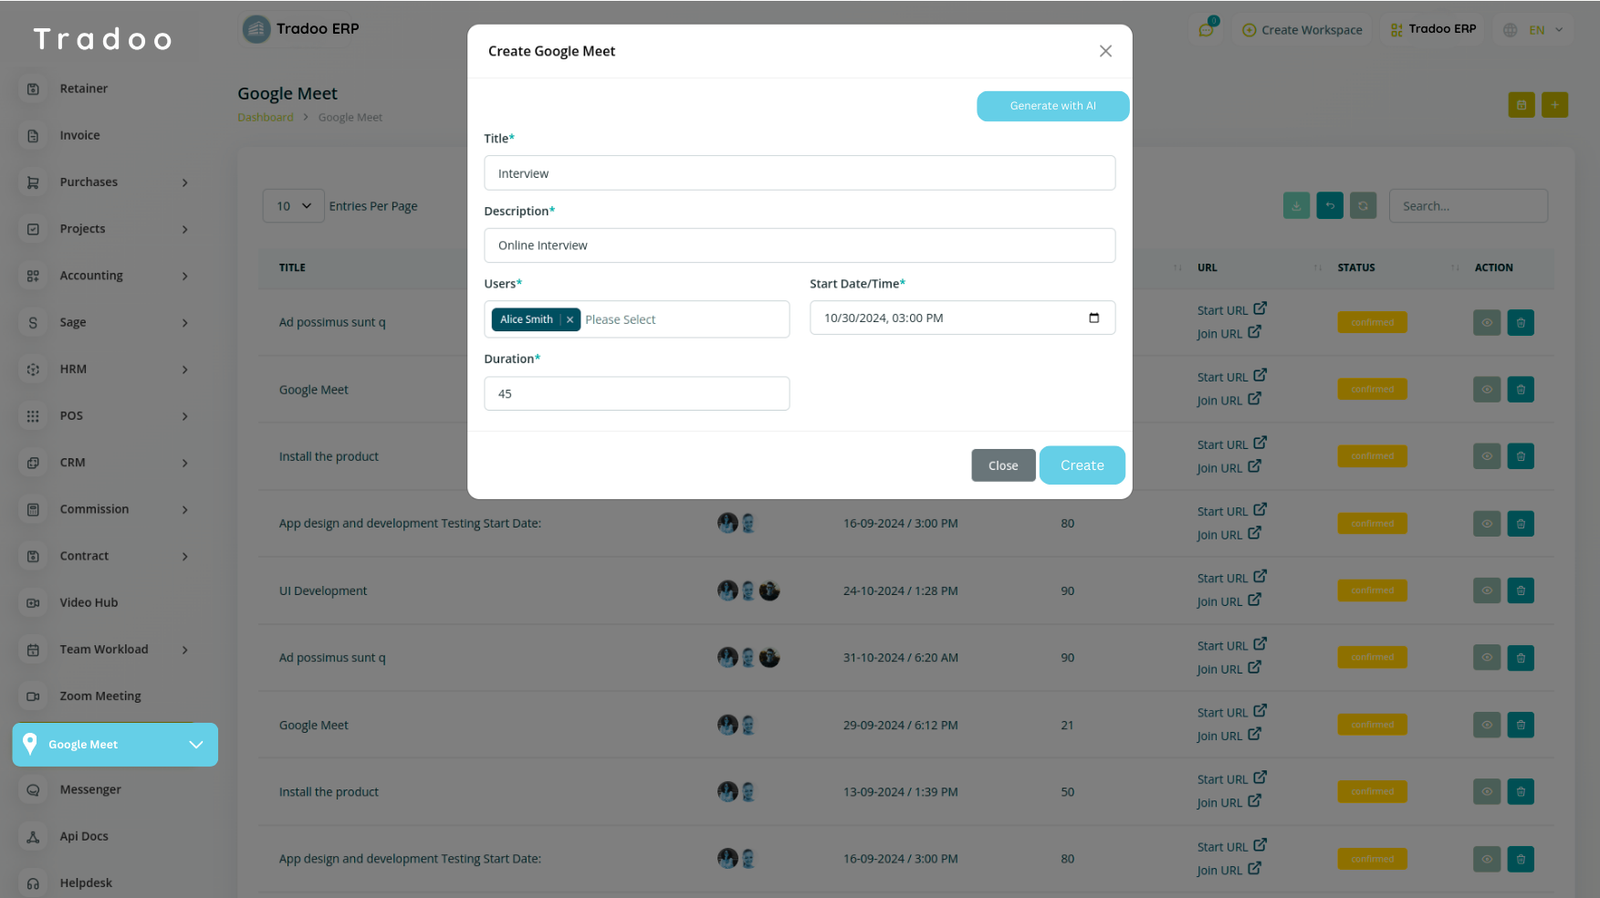Click the Generate with AI button

(1052, 106)
